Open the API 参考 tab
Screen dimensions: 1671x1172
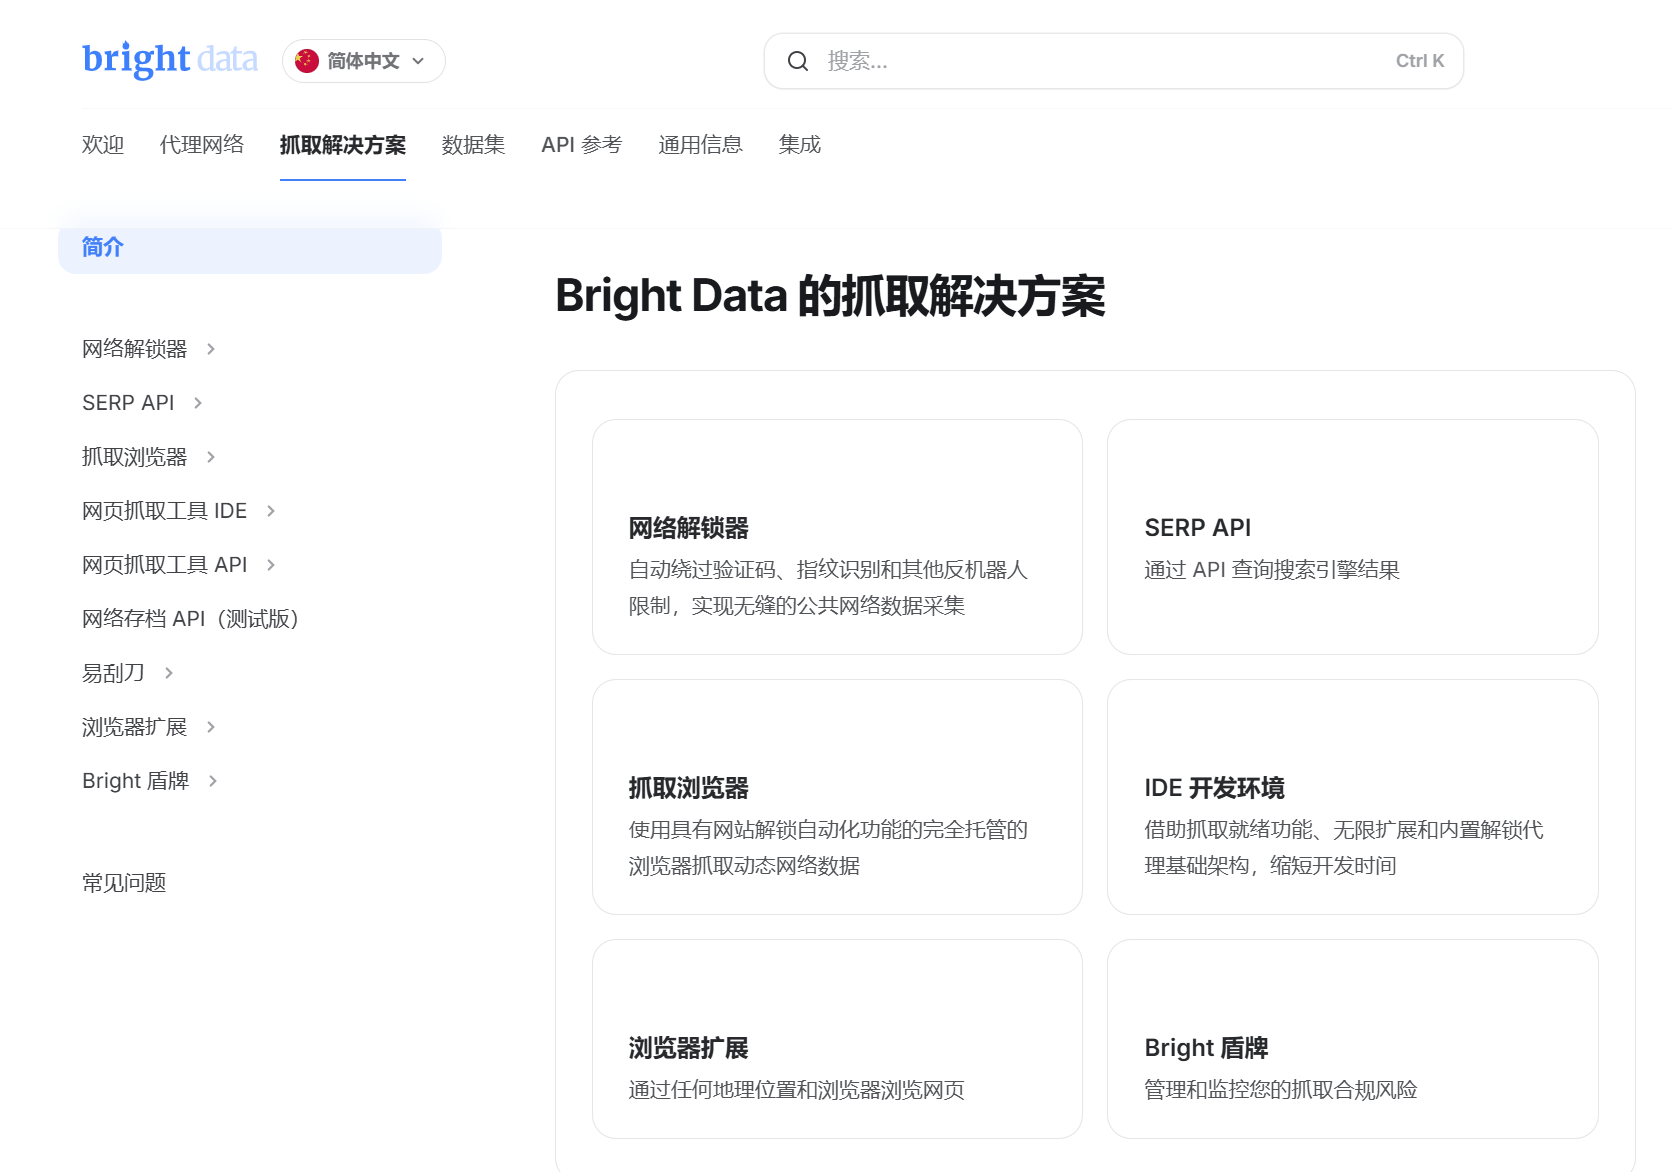click(x=582, y=145)
